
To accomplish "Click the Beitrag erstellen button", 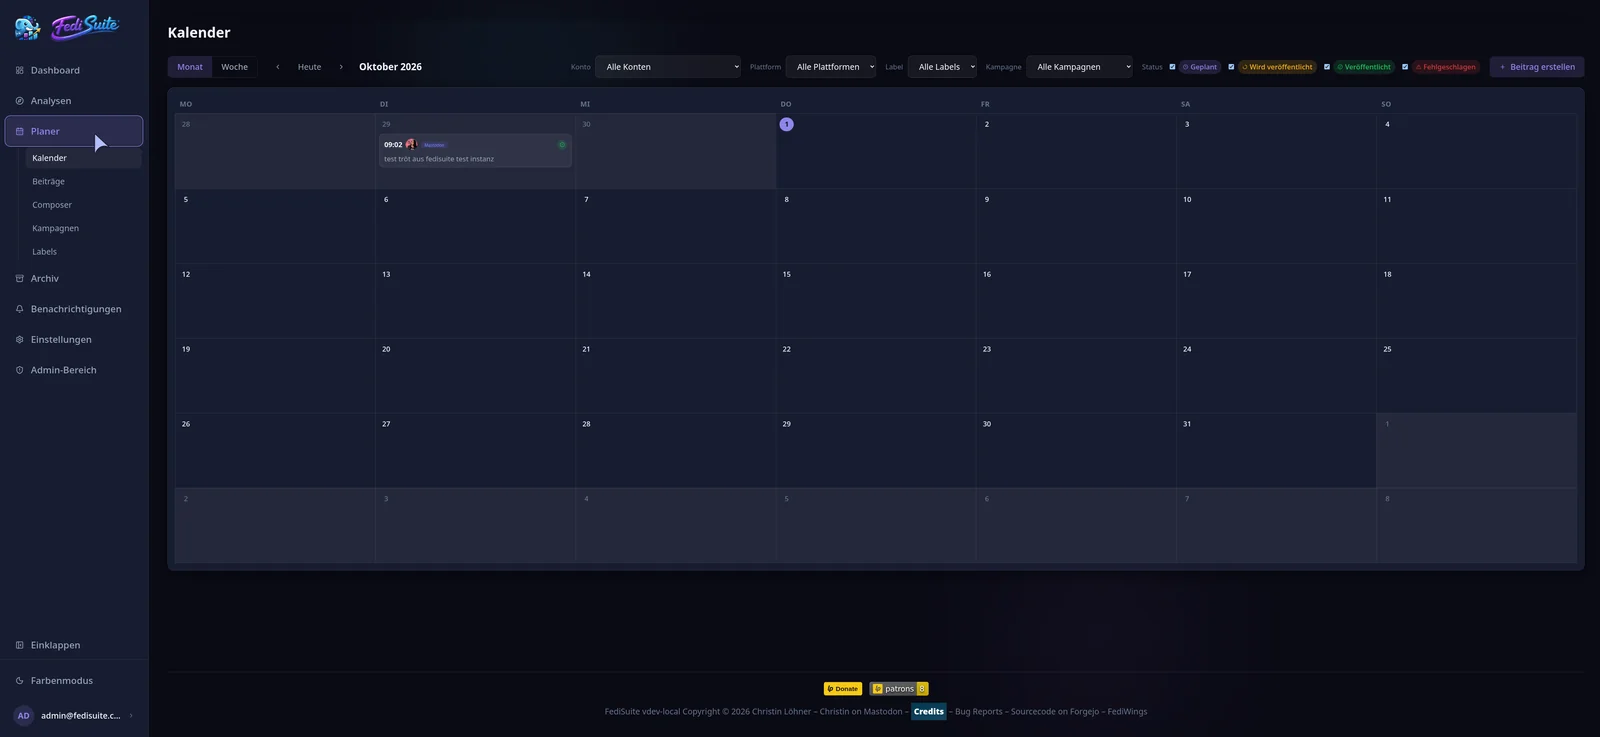I will pos(1537,67).
